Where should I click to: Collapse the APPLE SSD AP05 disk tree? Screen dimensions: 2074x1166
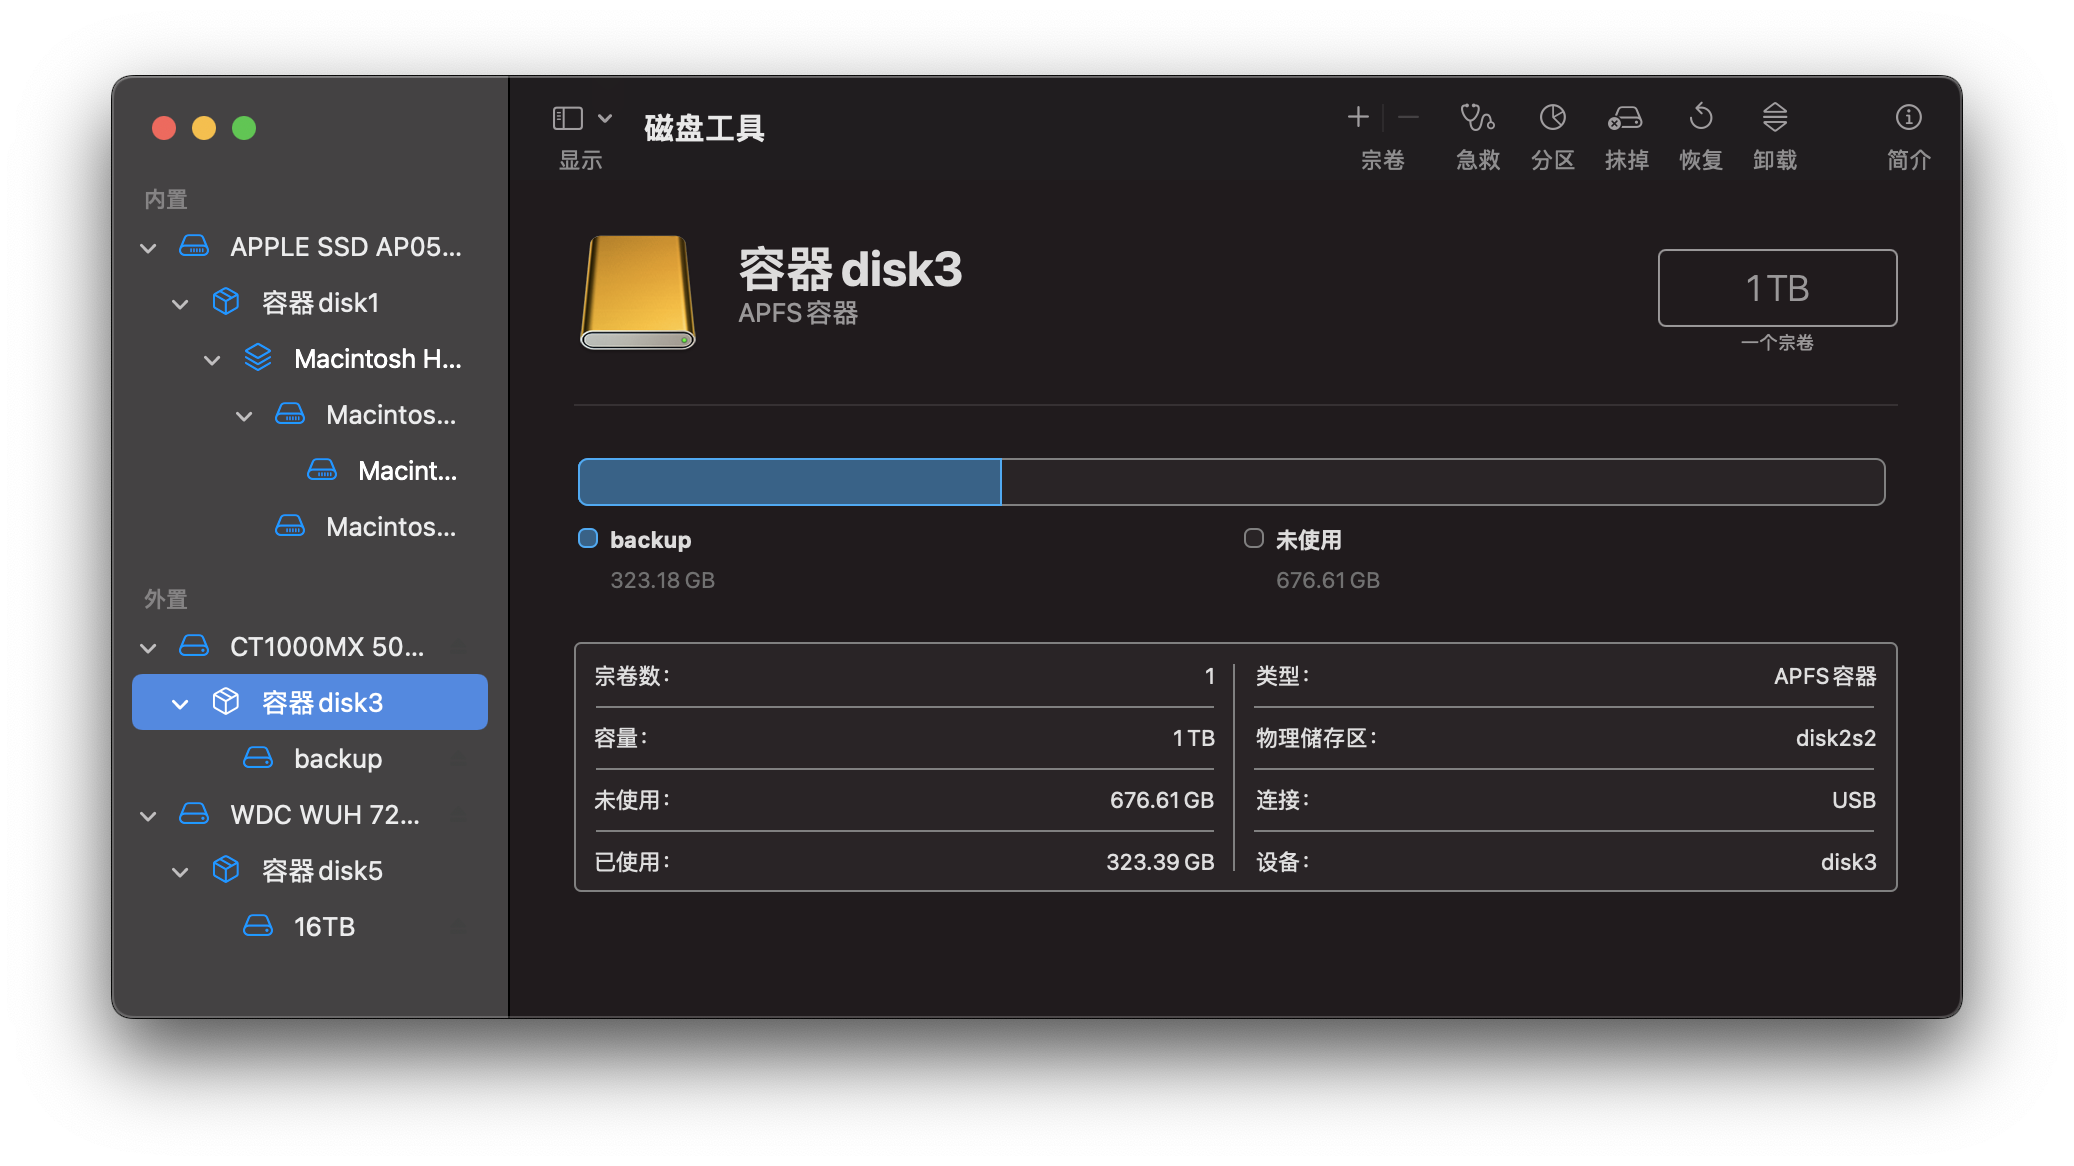[148, 248]
